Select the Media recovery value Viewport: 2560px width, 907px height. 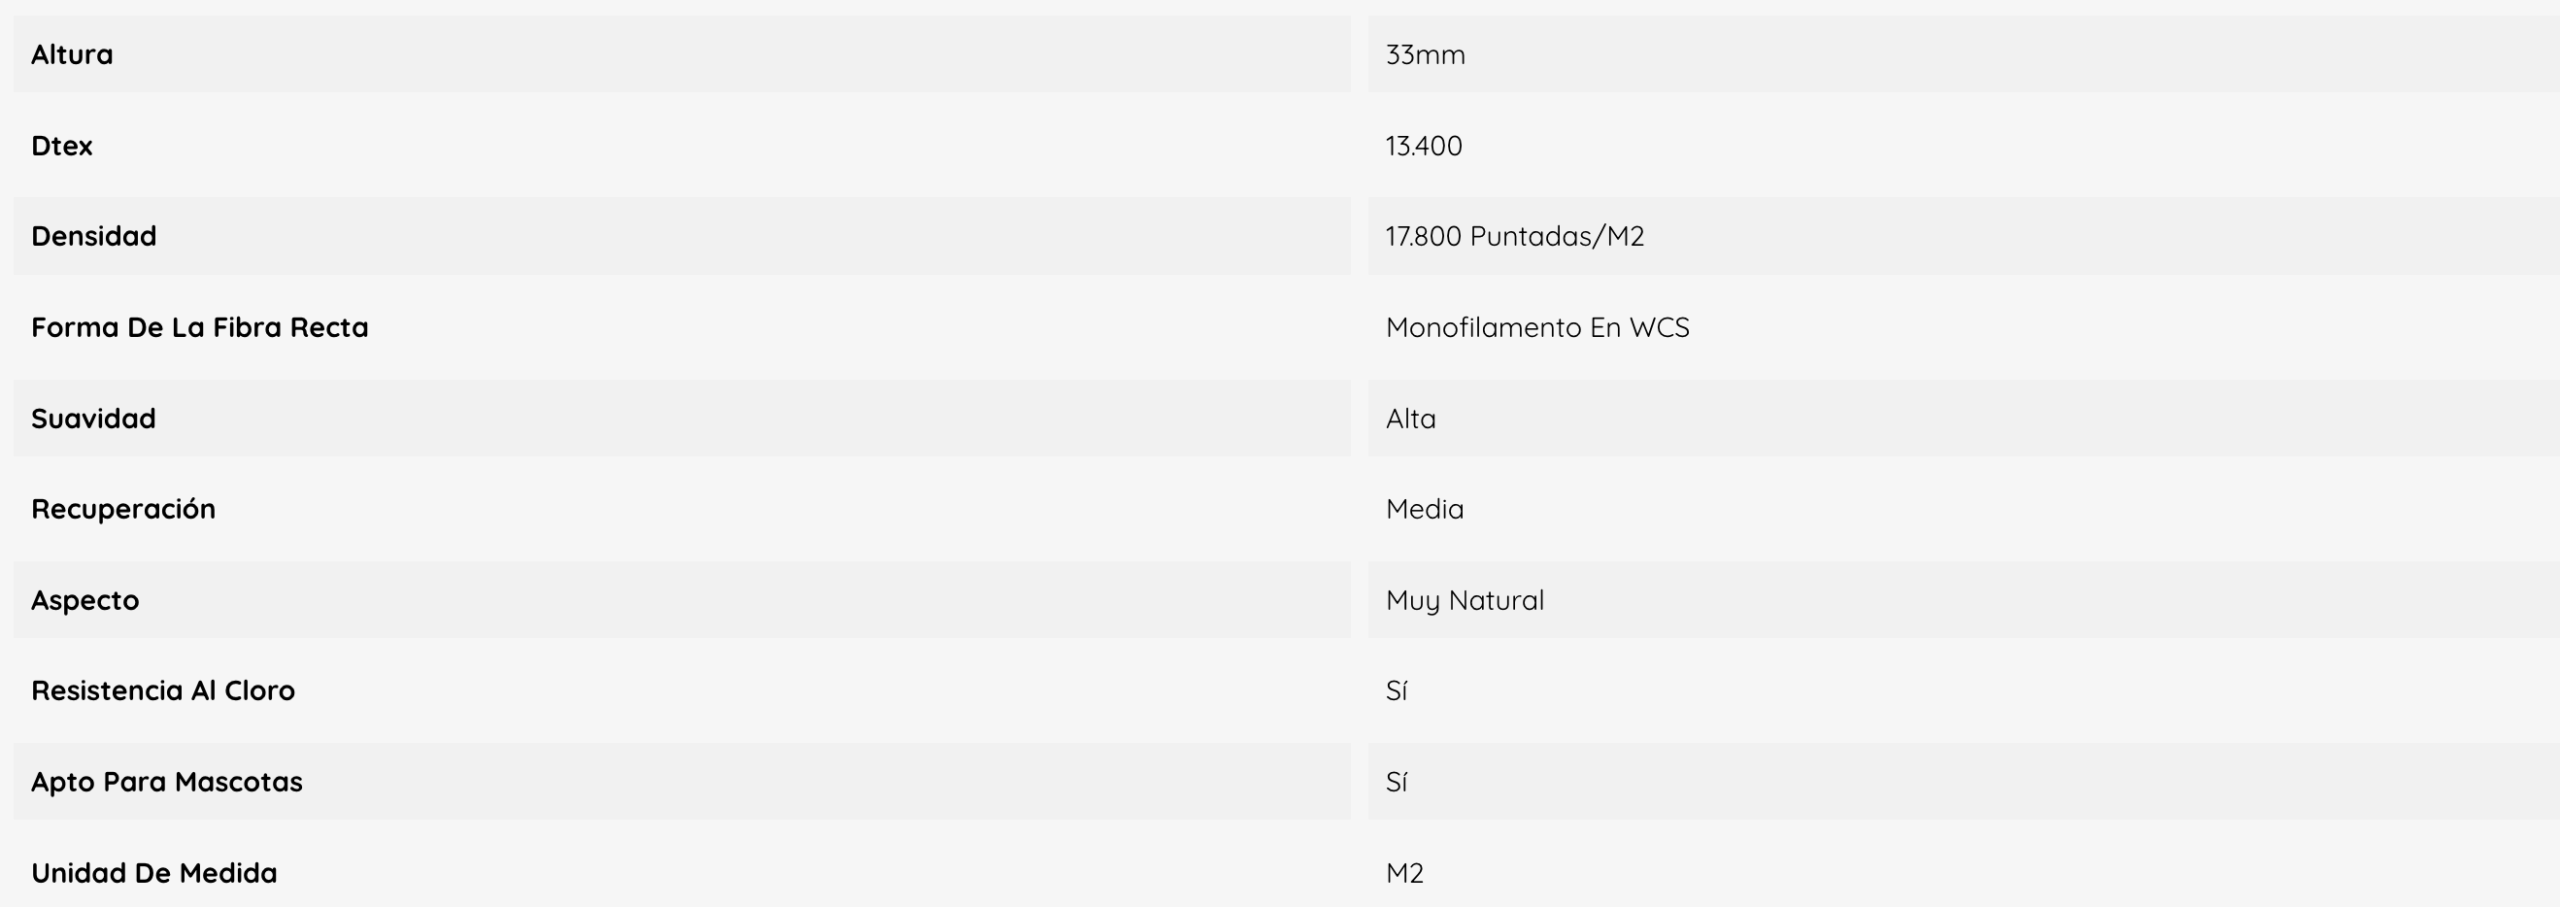[x=1424, y=509]
